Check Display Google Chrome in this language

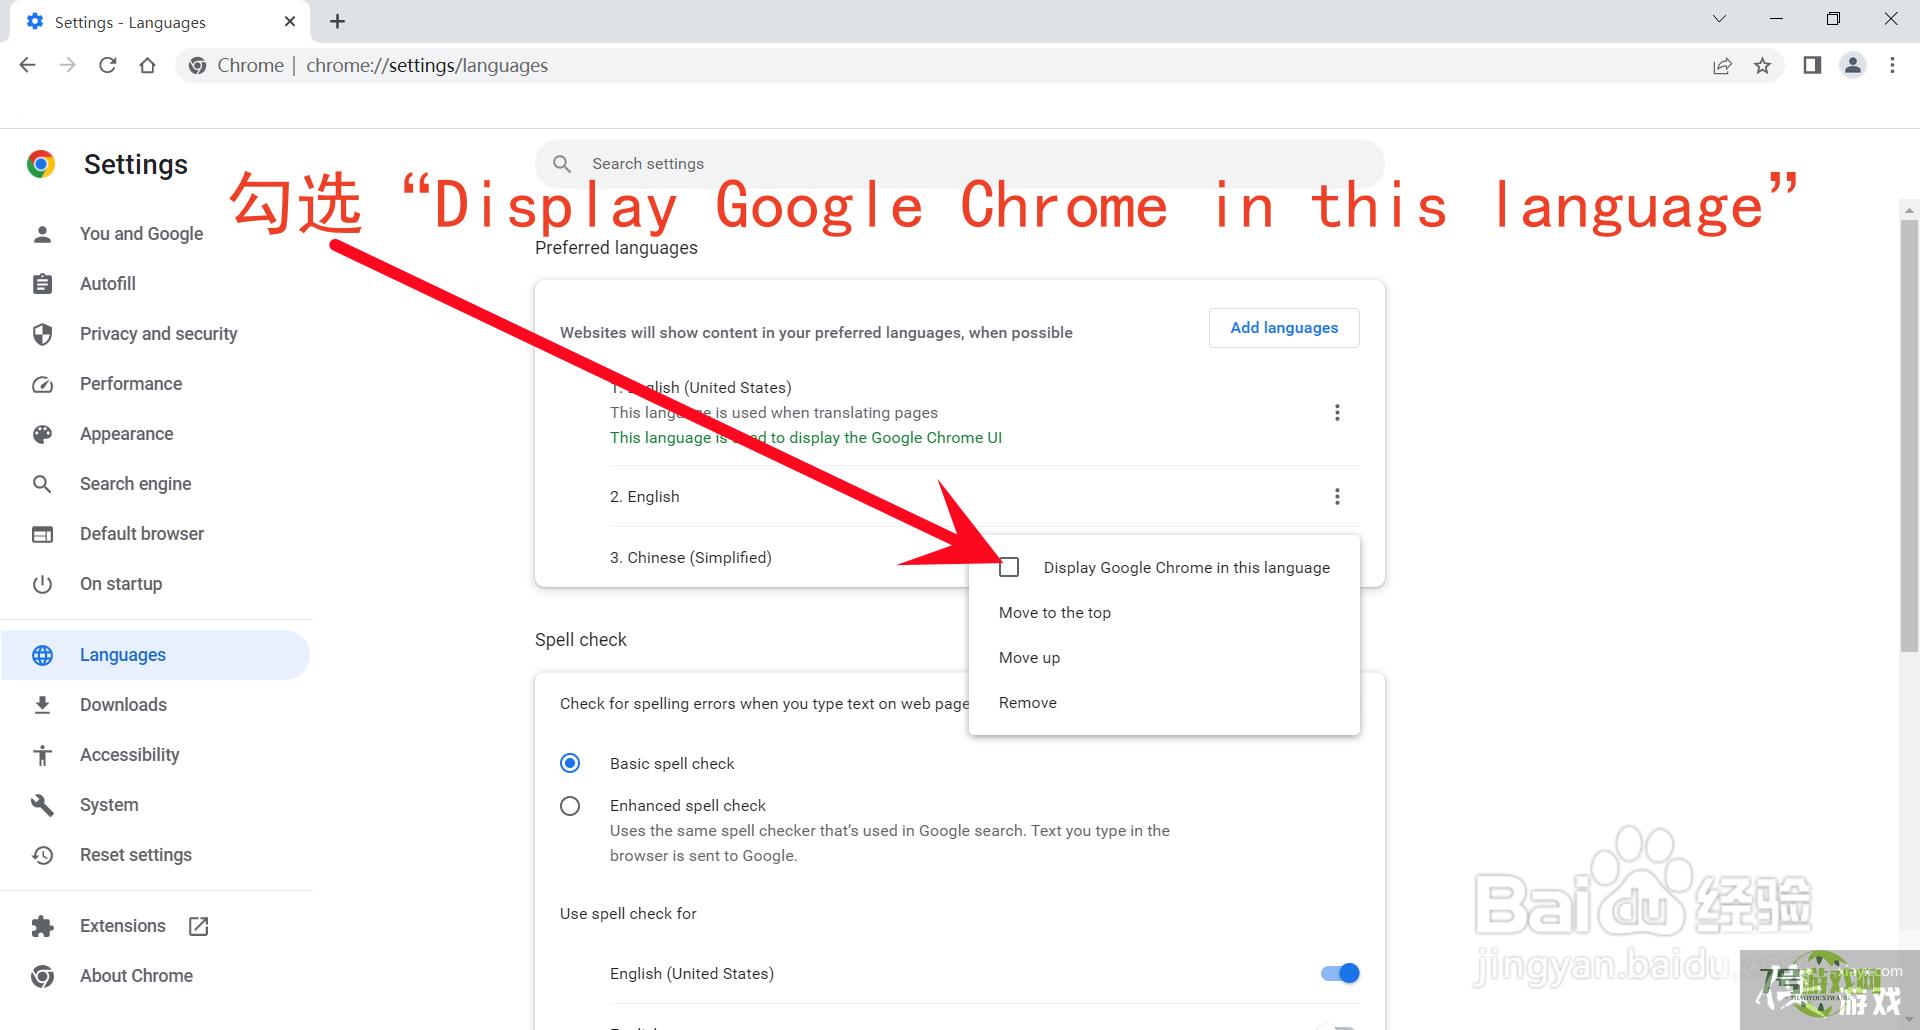pyautogui.click(x=1009, y=568)
